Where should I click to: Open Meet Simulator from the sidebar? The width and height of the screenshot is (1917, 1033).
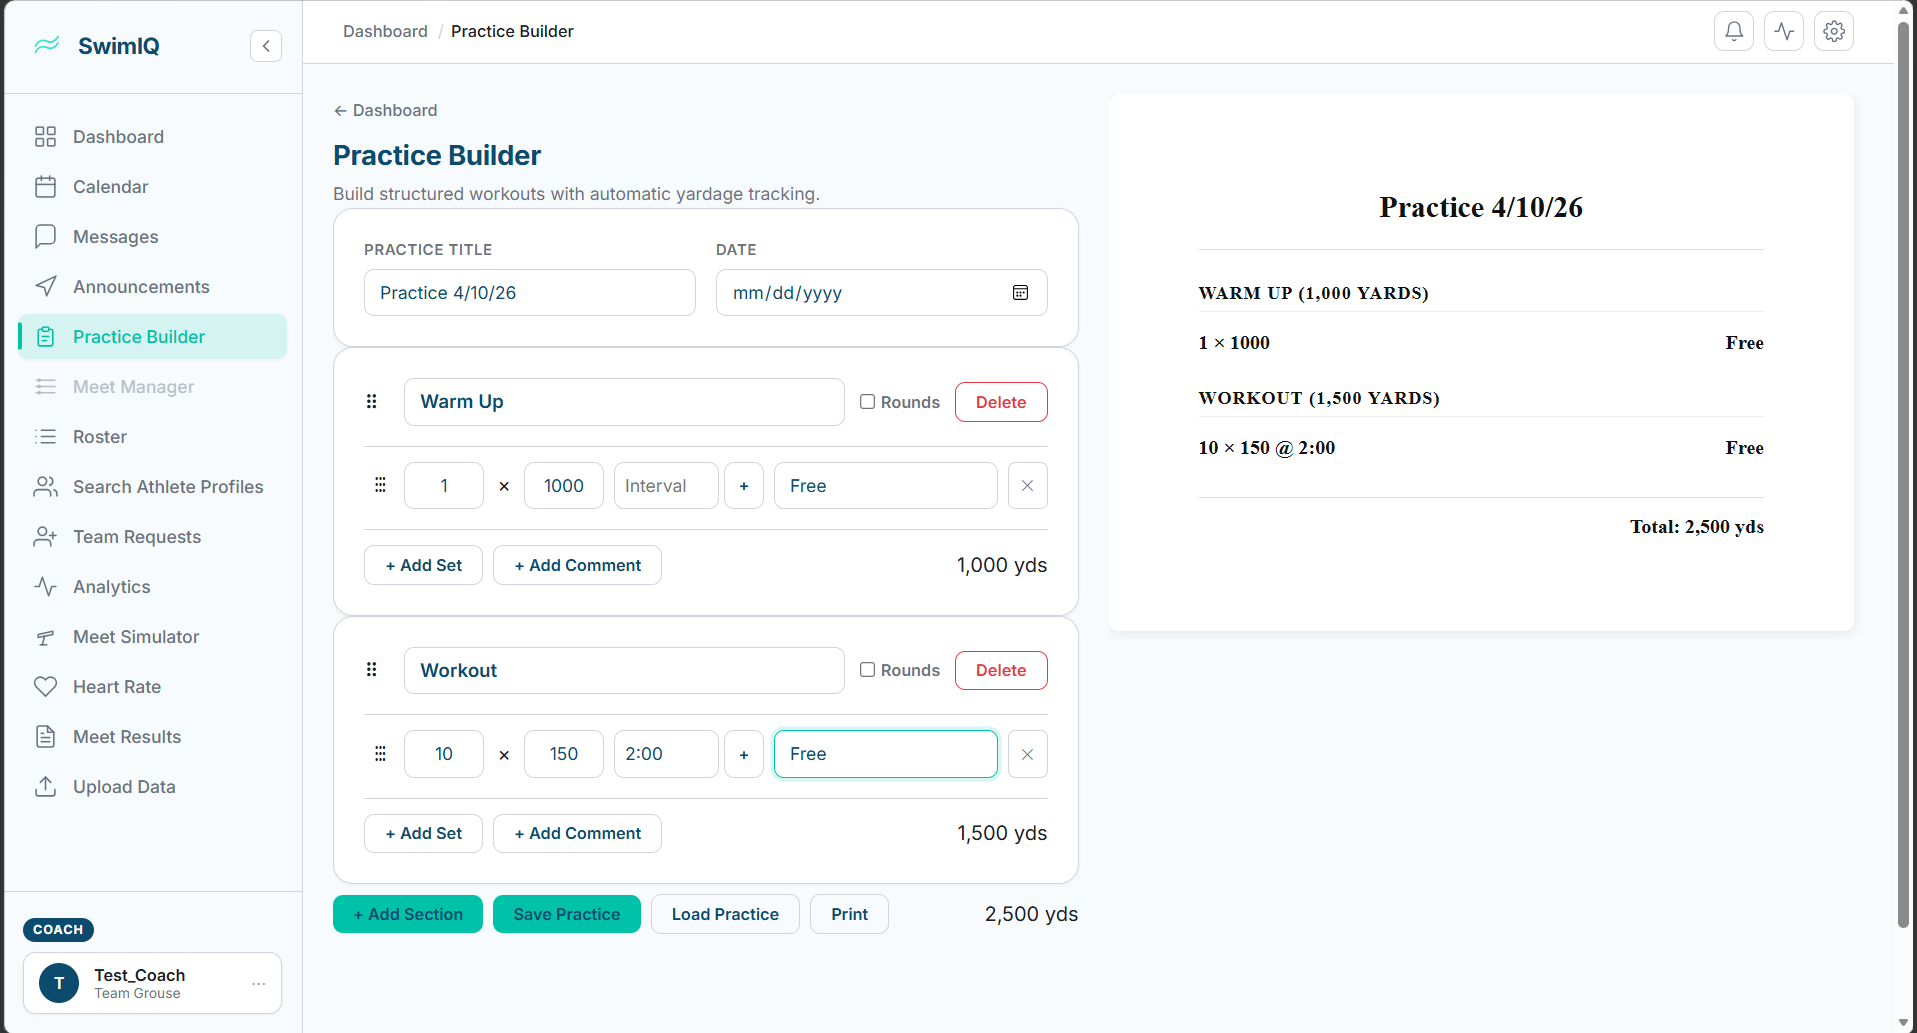(x=135, y=636)
